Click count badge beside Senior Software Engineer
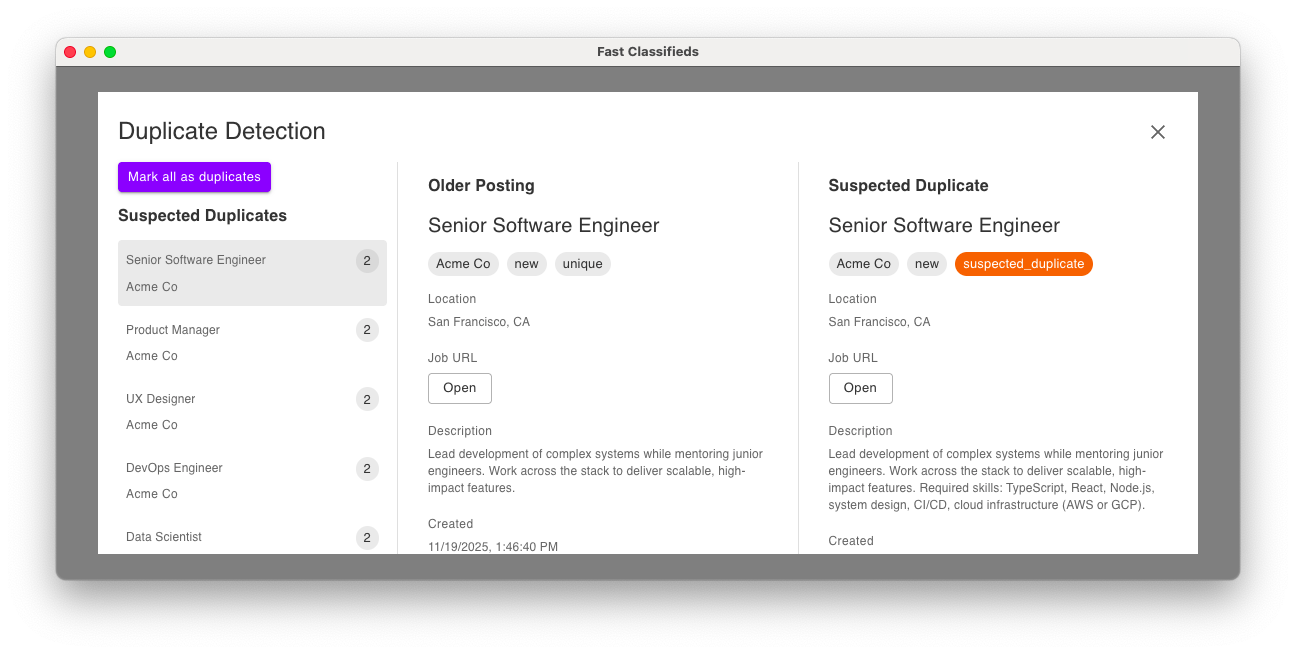This screenshot has width=1296, height=654. coord(367,261)
